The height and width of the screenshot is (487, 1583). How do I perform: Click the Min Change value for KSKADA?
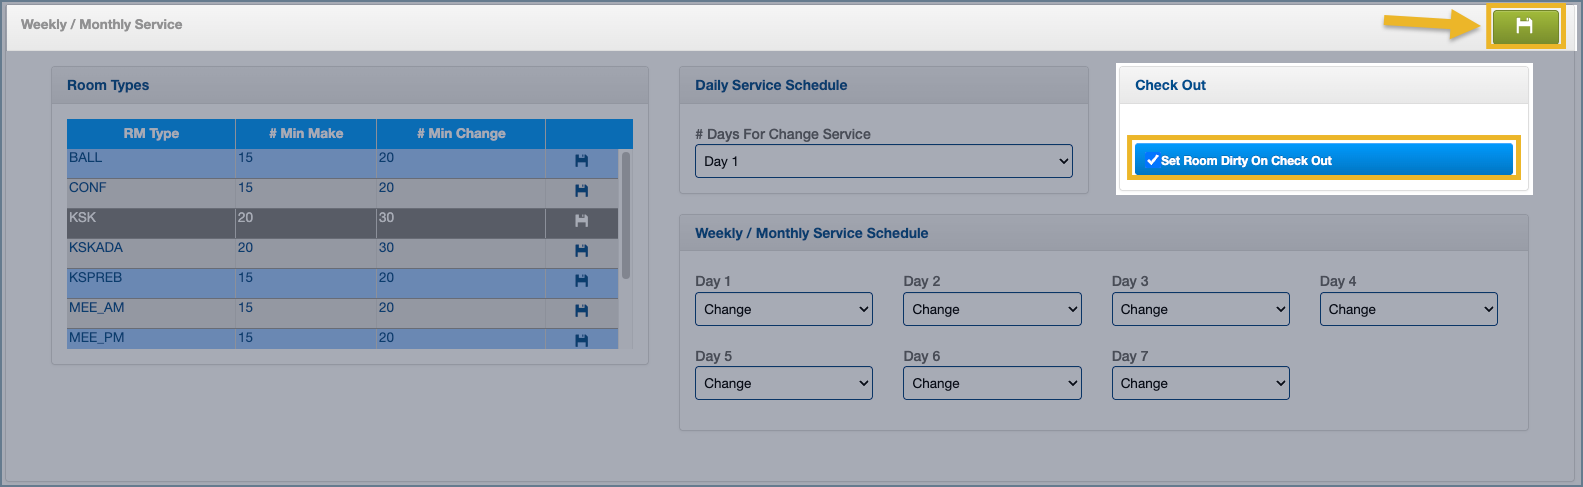387,248
